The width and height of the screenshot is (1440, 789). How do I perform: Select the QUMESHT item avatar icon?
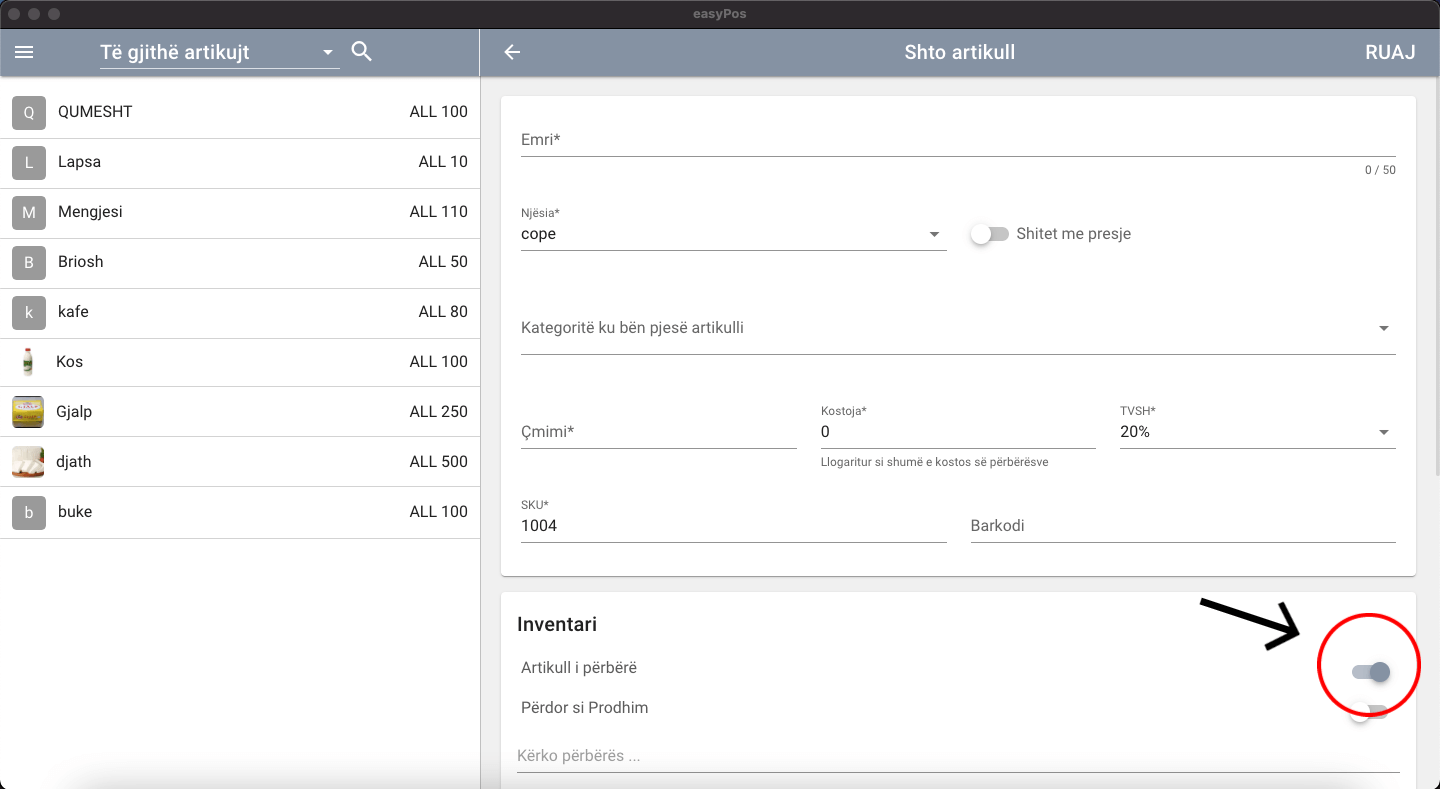click(x=28, y=112)
